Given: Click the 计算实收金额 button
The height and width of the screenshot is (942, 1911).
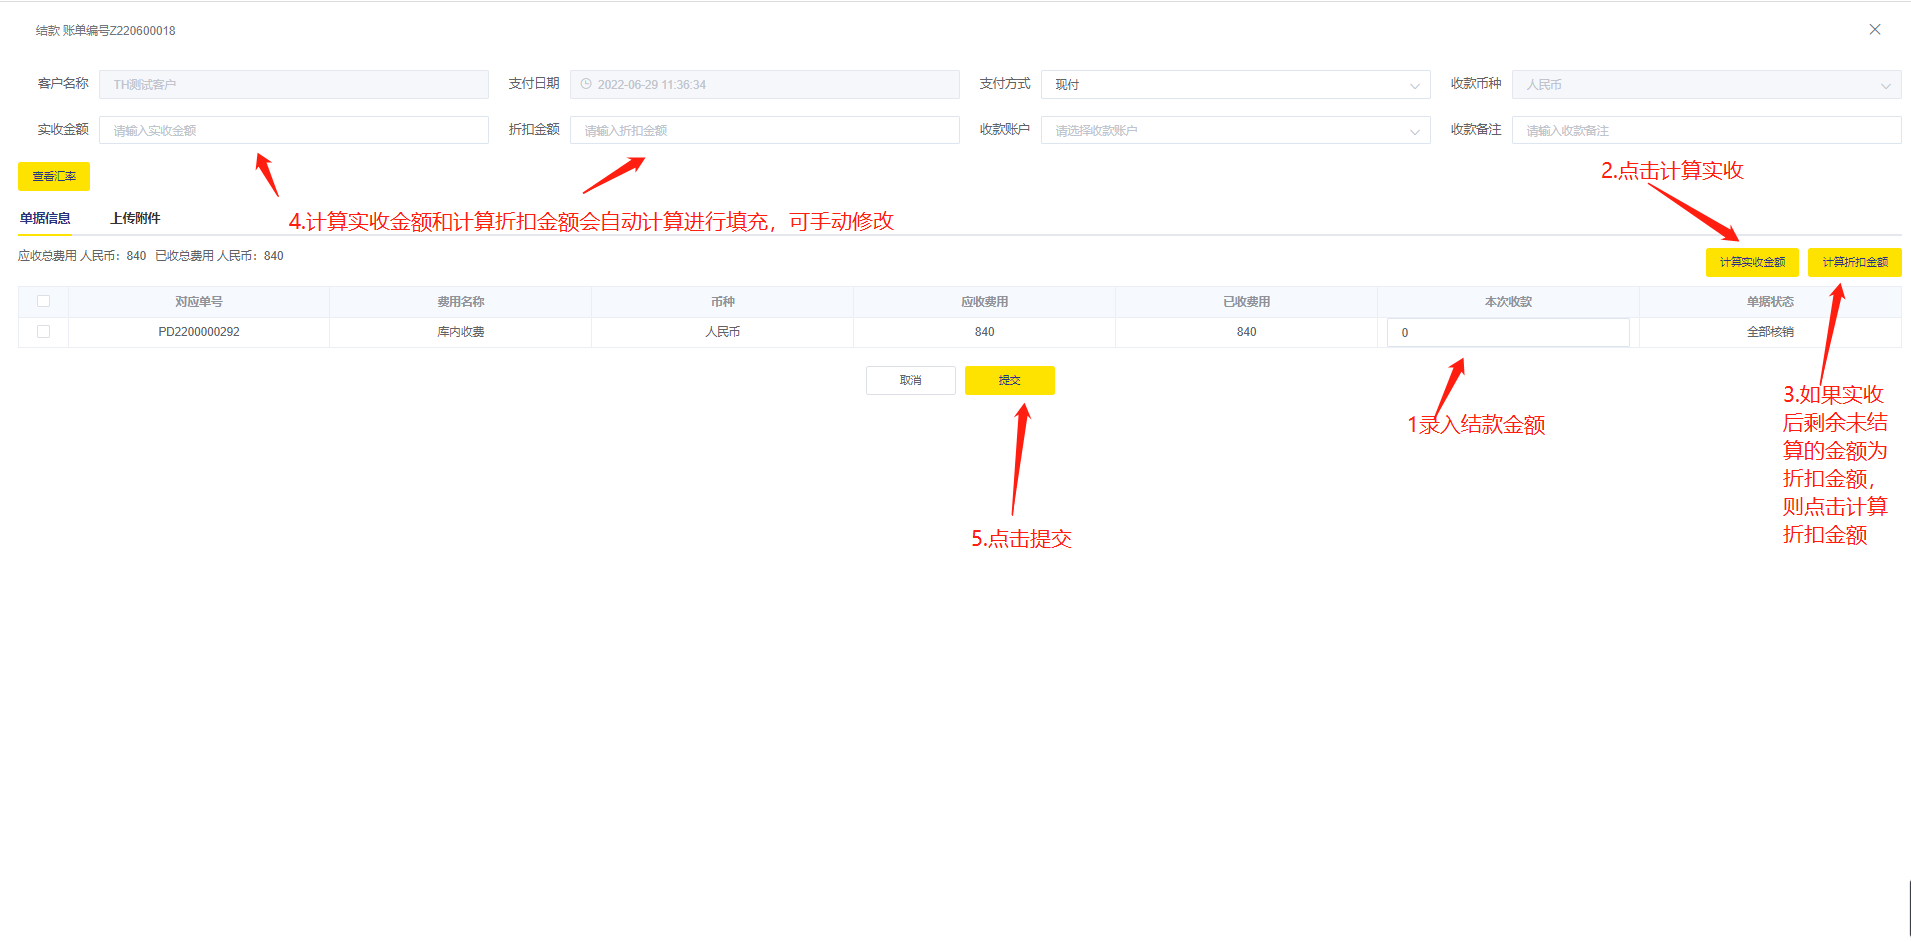Looking at the screenshot, I should click(x=1751, y=262).
